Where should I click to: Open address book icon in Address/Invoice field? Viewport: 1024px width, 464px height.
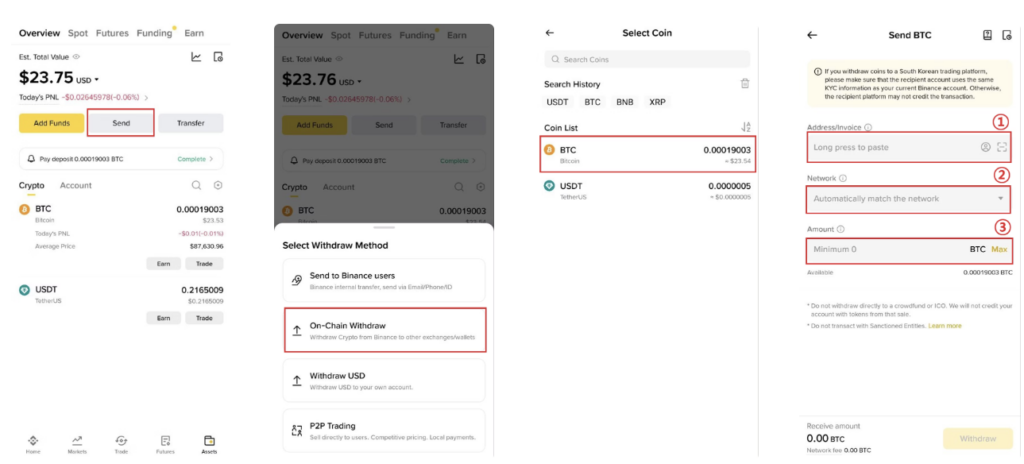coord(985,147)
